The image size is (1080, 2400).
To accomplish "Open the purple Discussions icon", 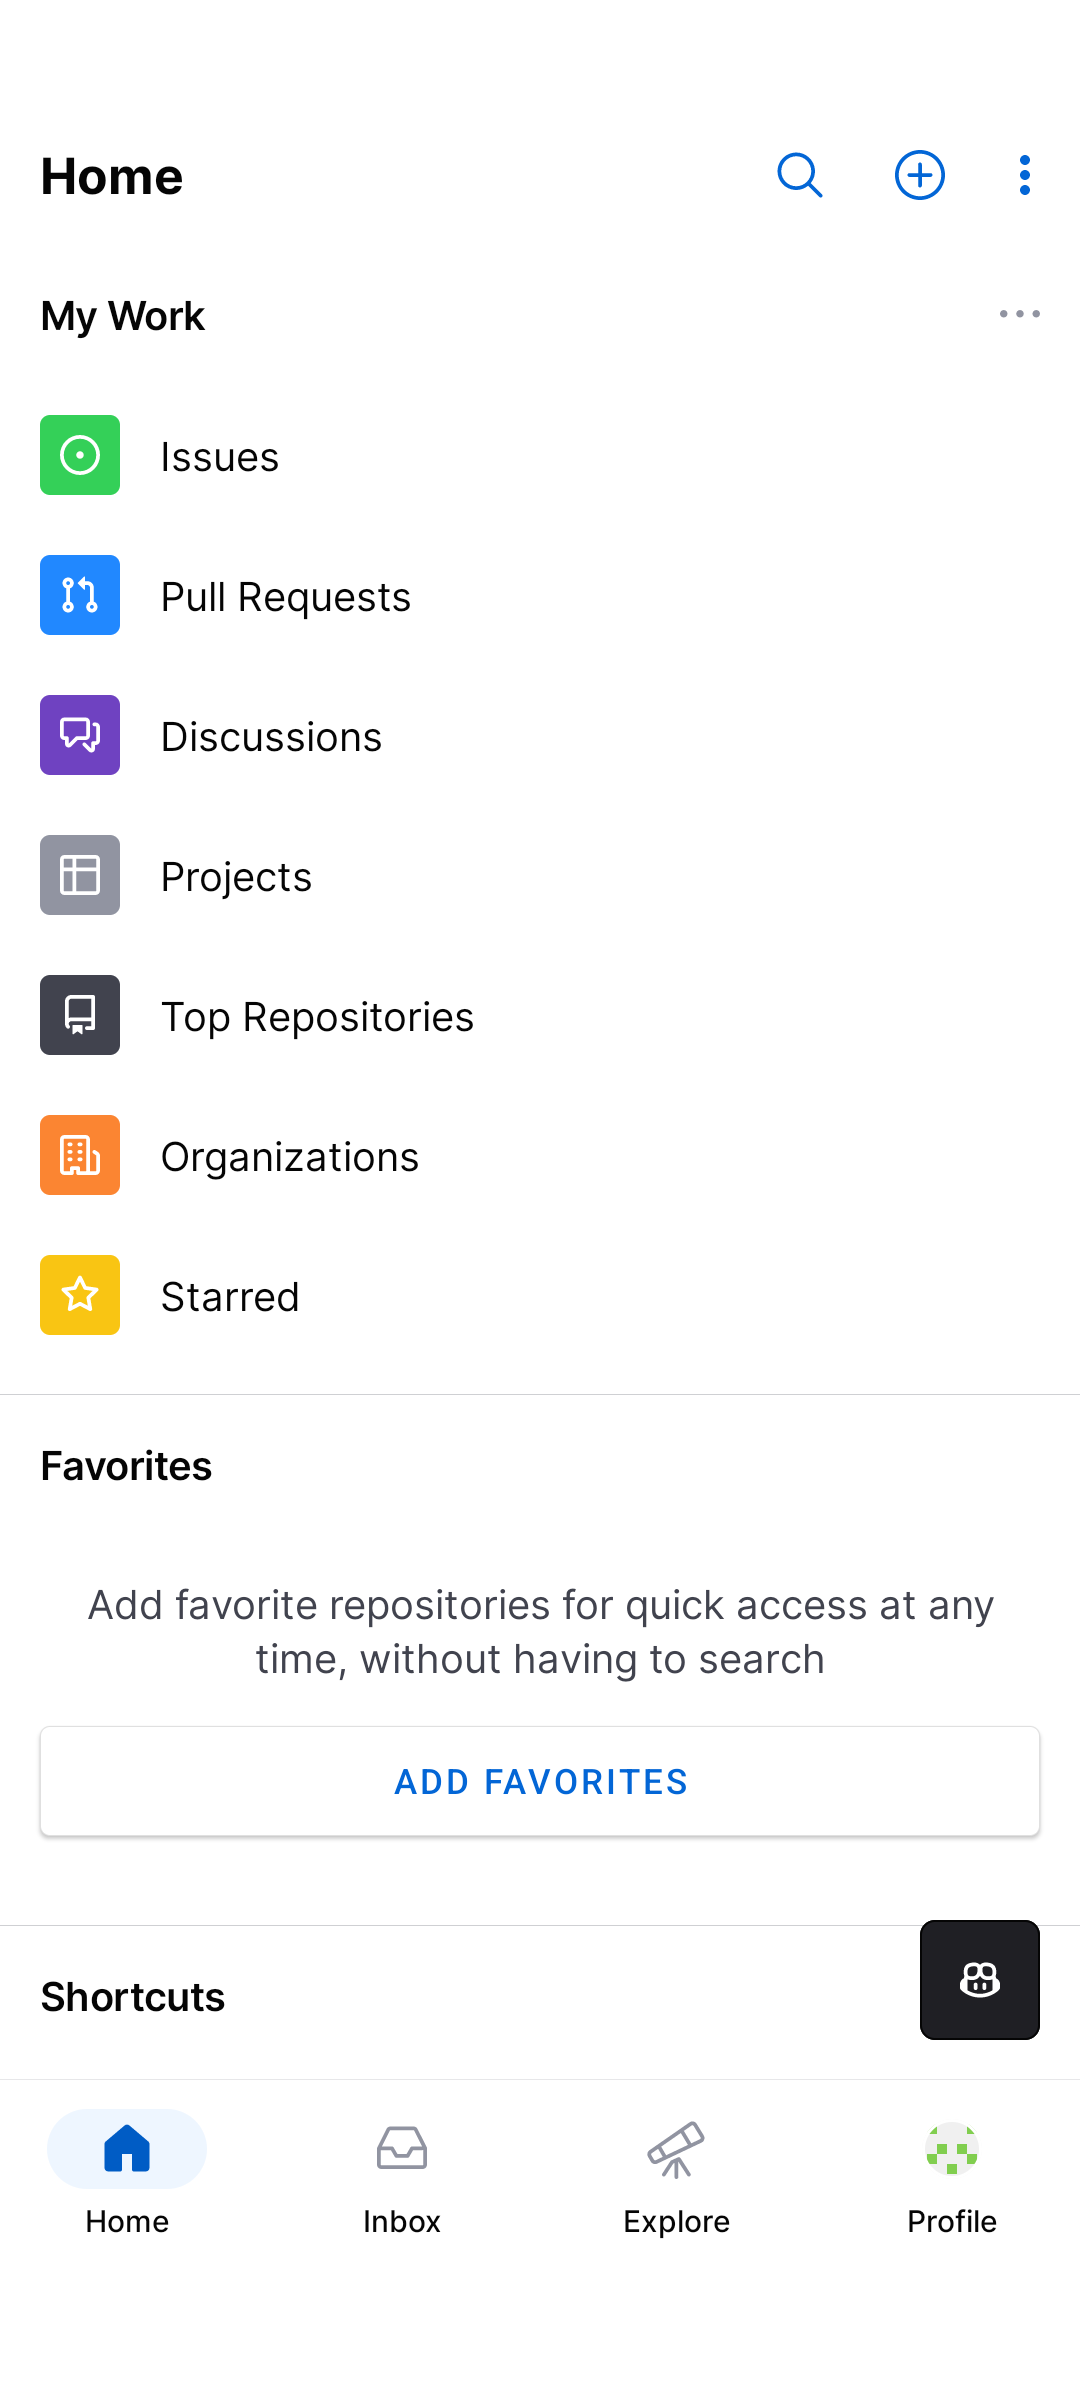I will click(80, 735).
